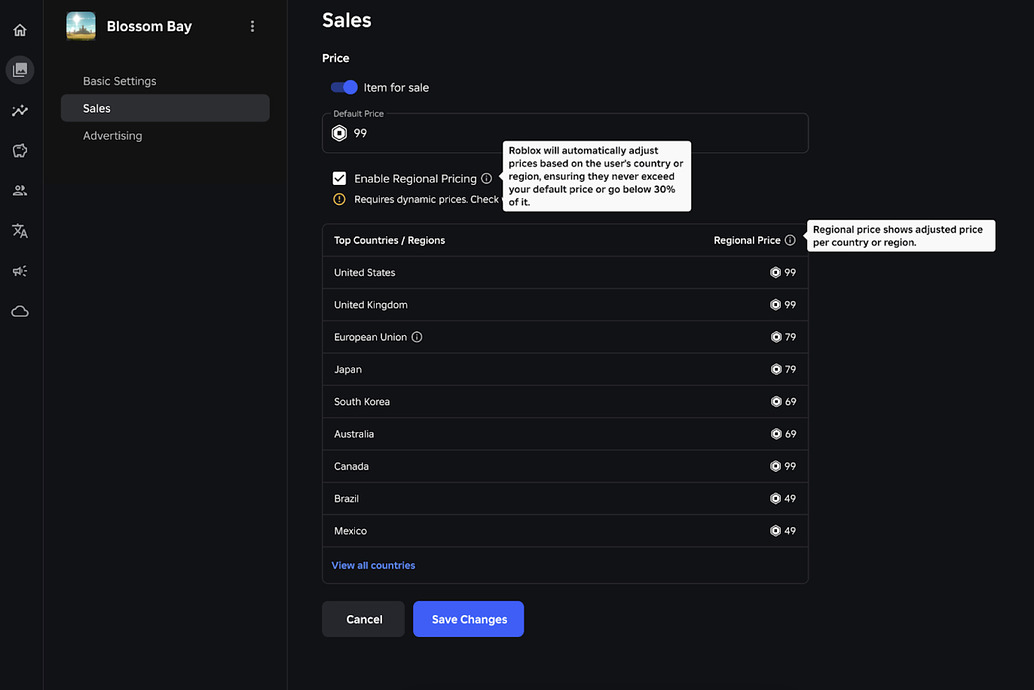Open Cloud via the cloud icon

pos(19,311)
